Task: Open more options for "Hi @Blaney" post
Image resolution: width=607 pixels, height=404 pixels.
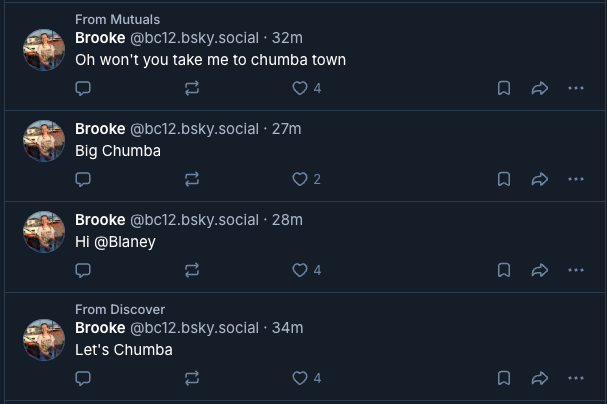Action: (576, 270)
